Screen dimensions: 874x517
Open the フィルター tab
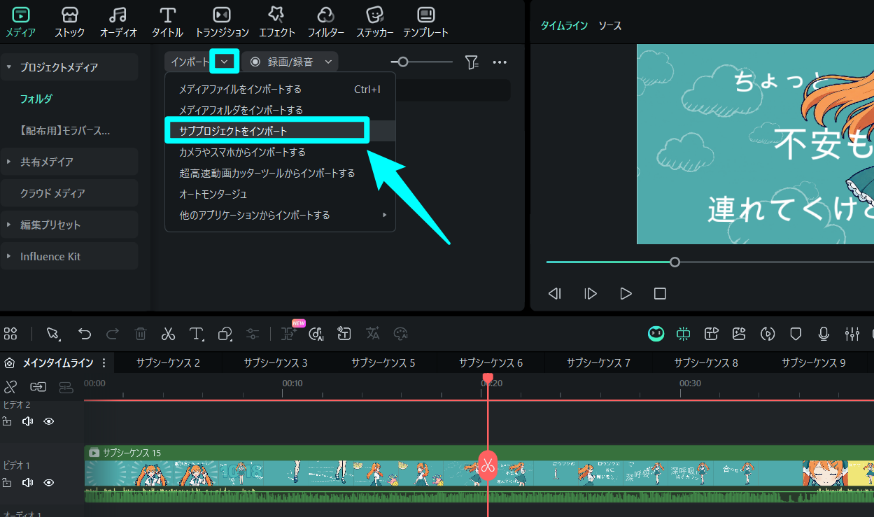[326, 22]
